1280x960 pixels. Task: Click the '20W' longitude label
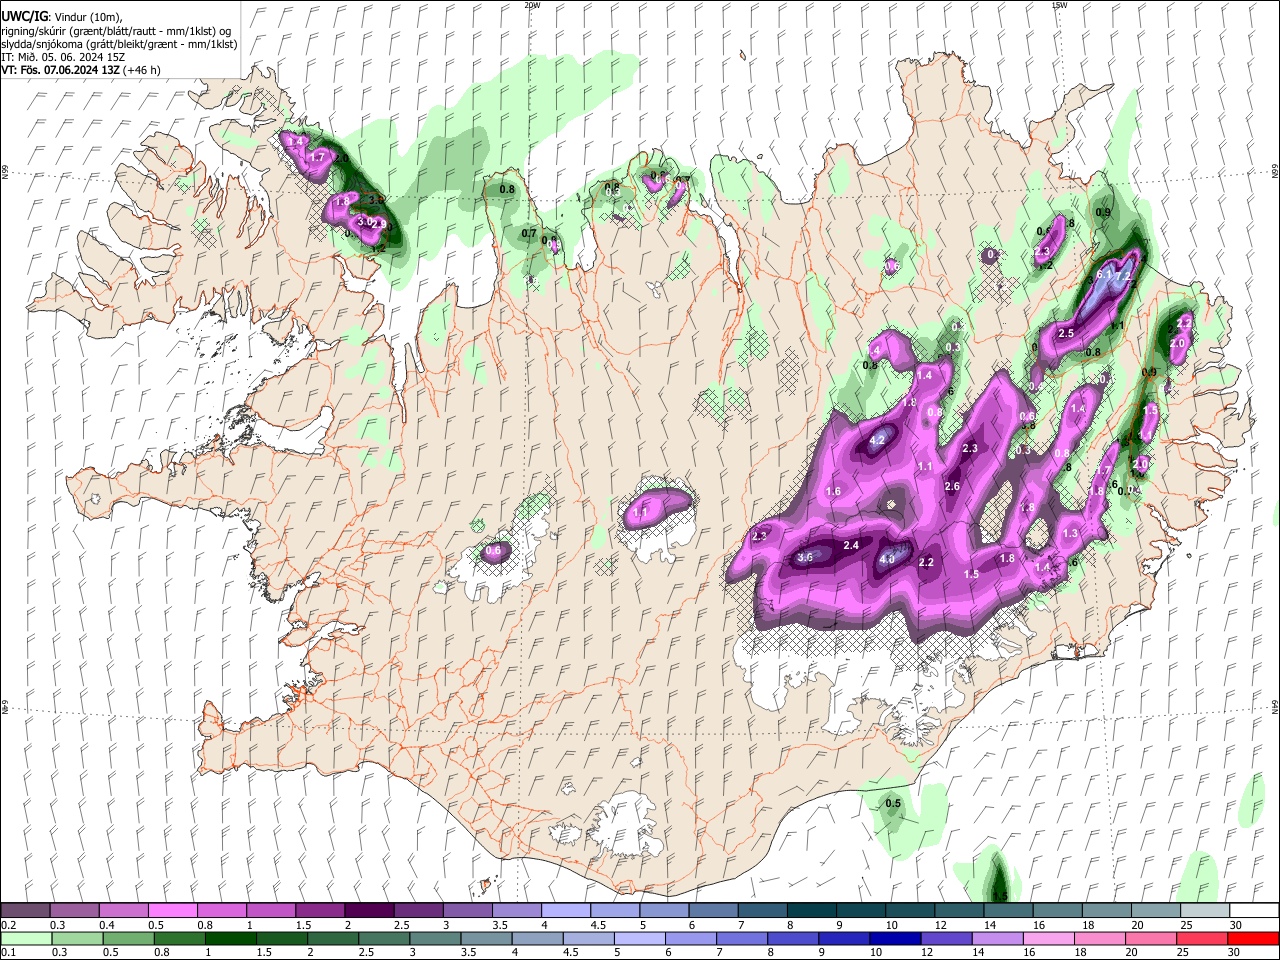click(x=532, y=5)
